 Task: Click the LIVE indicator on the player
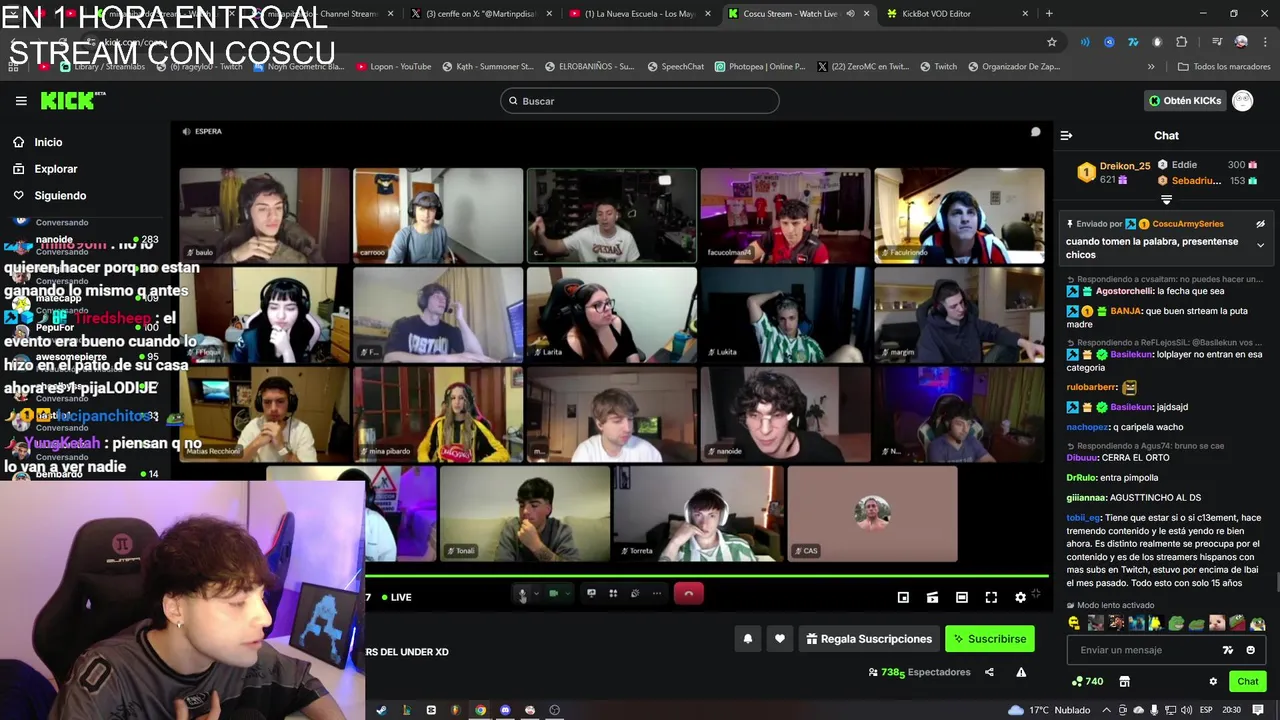tap(396, 598)
